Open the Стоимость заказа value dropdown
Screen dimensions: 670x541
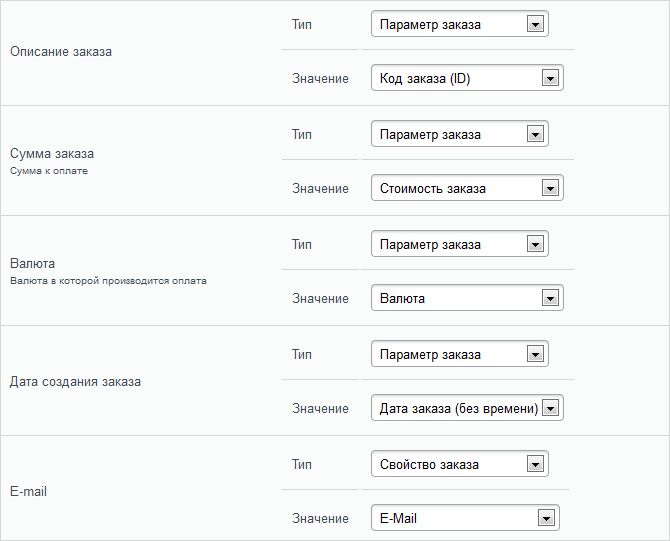pyautogui.click(x=467, y=188)
